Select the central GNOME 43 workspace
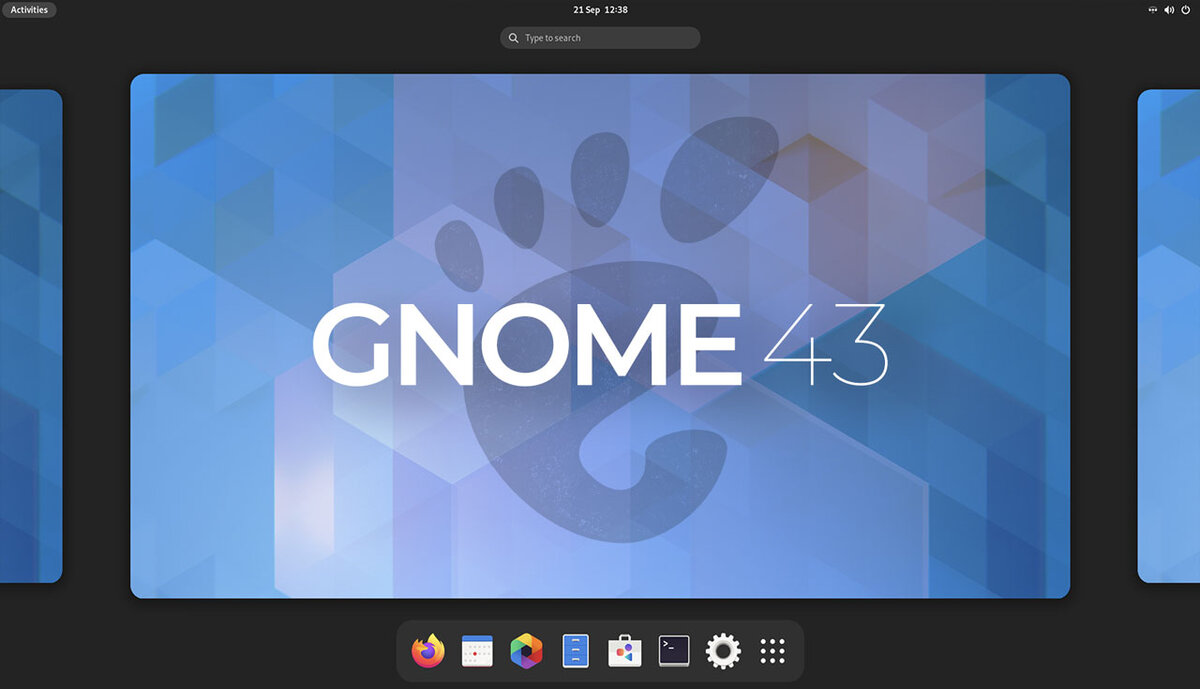Screen dimensions: 1200x689 pos(600,336)
